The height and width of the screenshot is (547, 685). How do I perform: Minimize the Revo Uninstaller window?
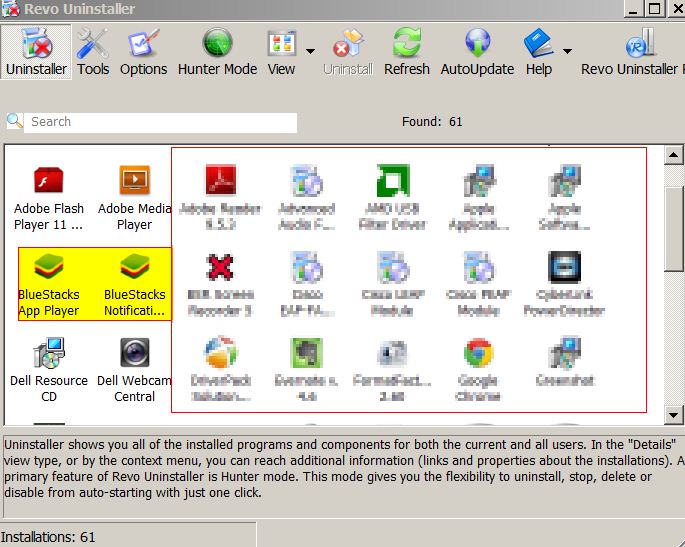(633, 9)
